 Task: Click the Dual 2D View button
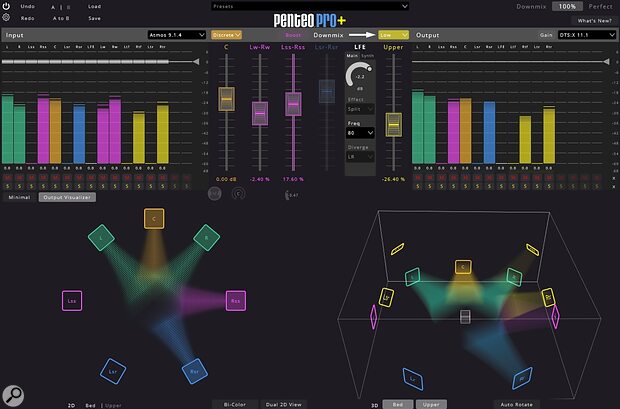click(x=284, y=404)
